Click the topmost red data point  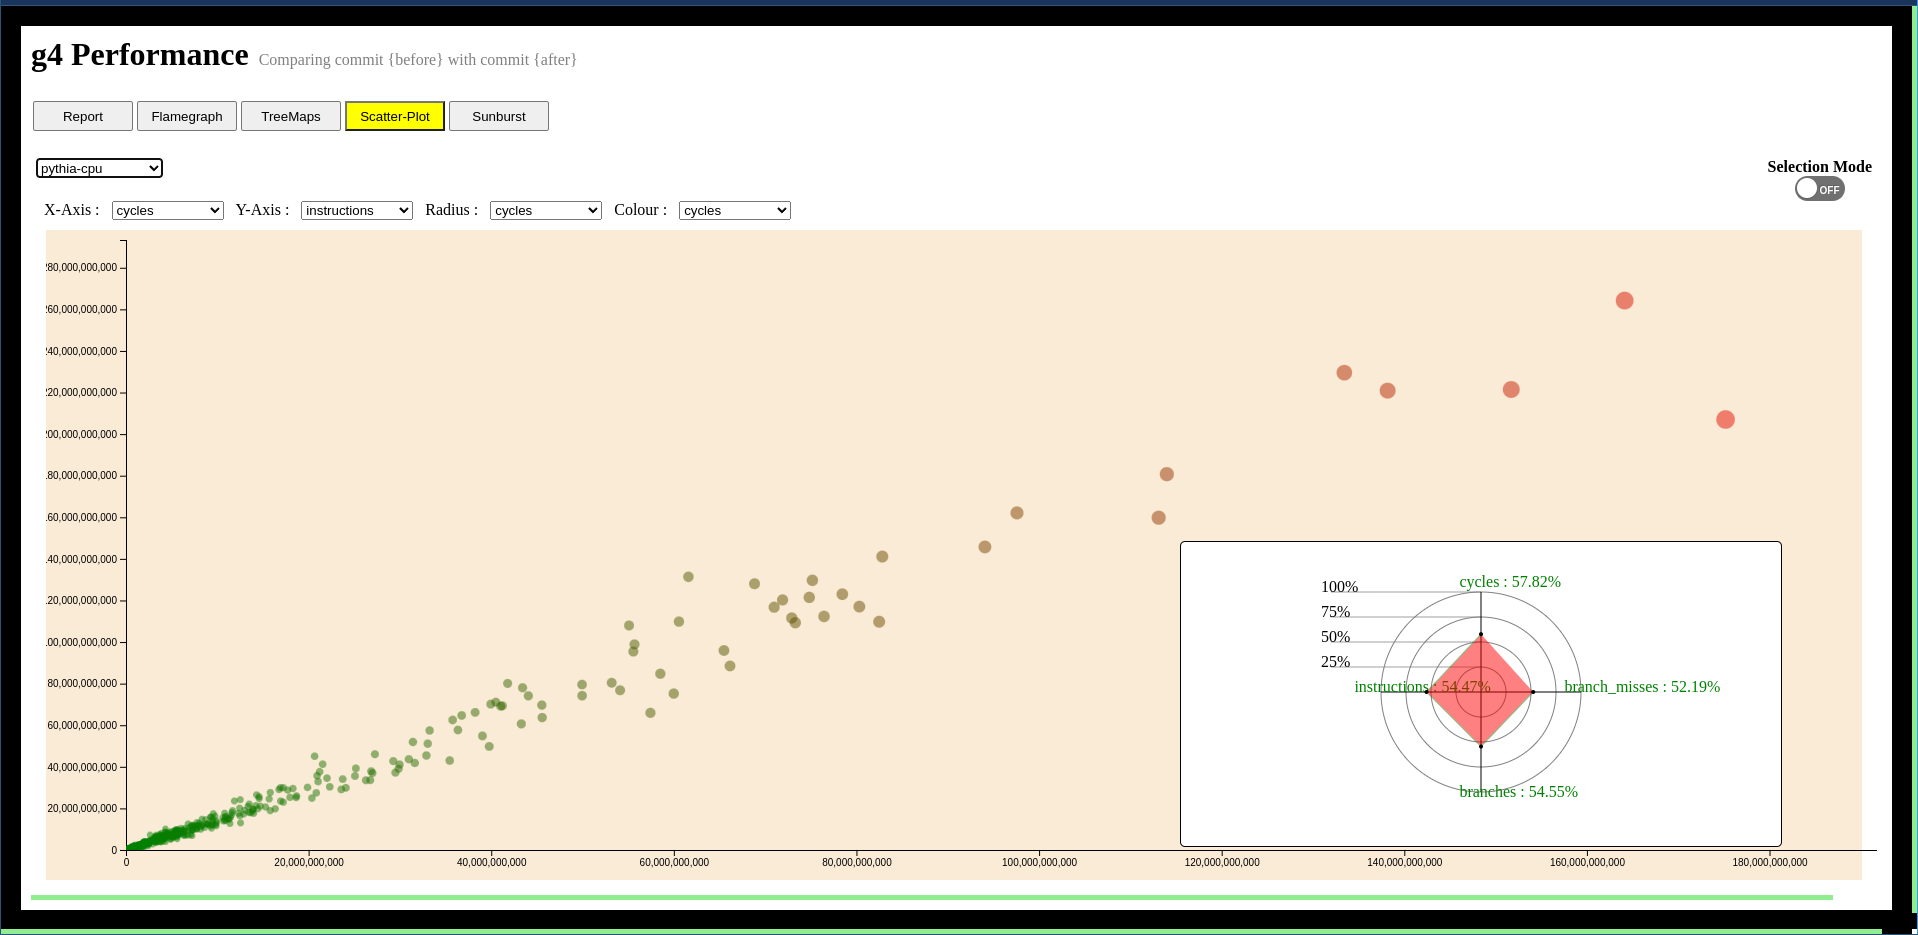(x=1624, y=301)
